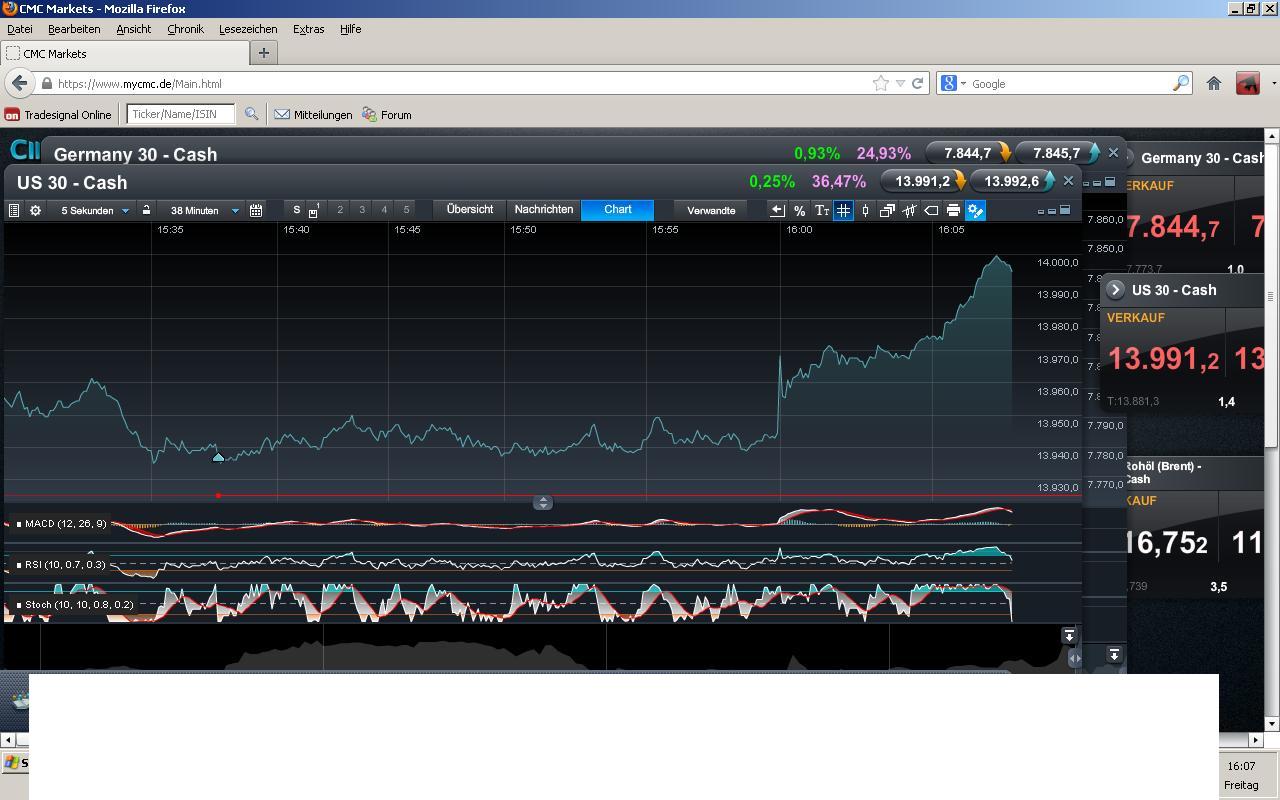Click the Germany 30 7.844,7 sell tile
This screenshot has height=800, width=1280.
(x=1173, y=227)
